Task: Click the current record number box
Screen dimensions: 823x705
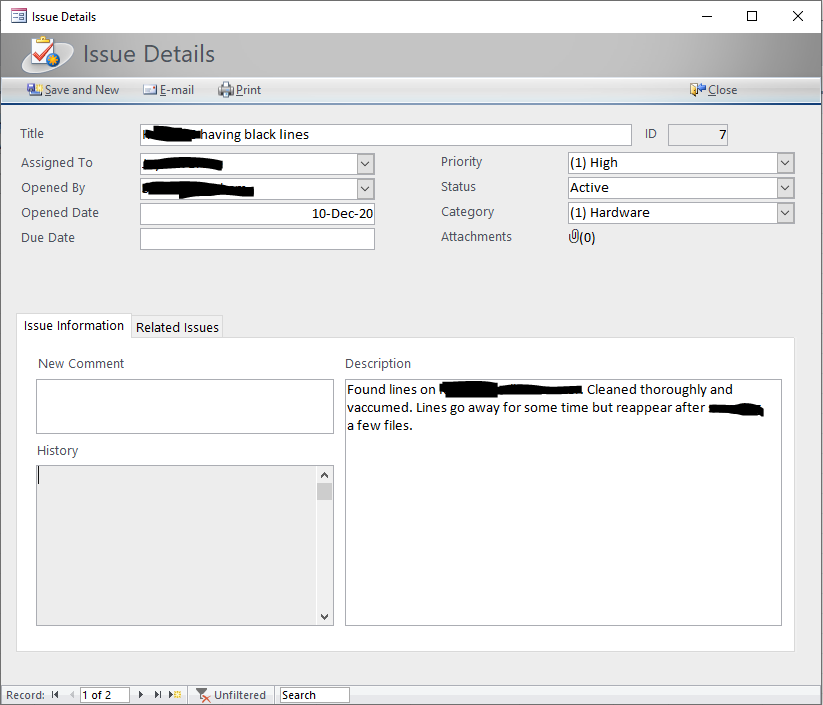Action: point(104,695)
